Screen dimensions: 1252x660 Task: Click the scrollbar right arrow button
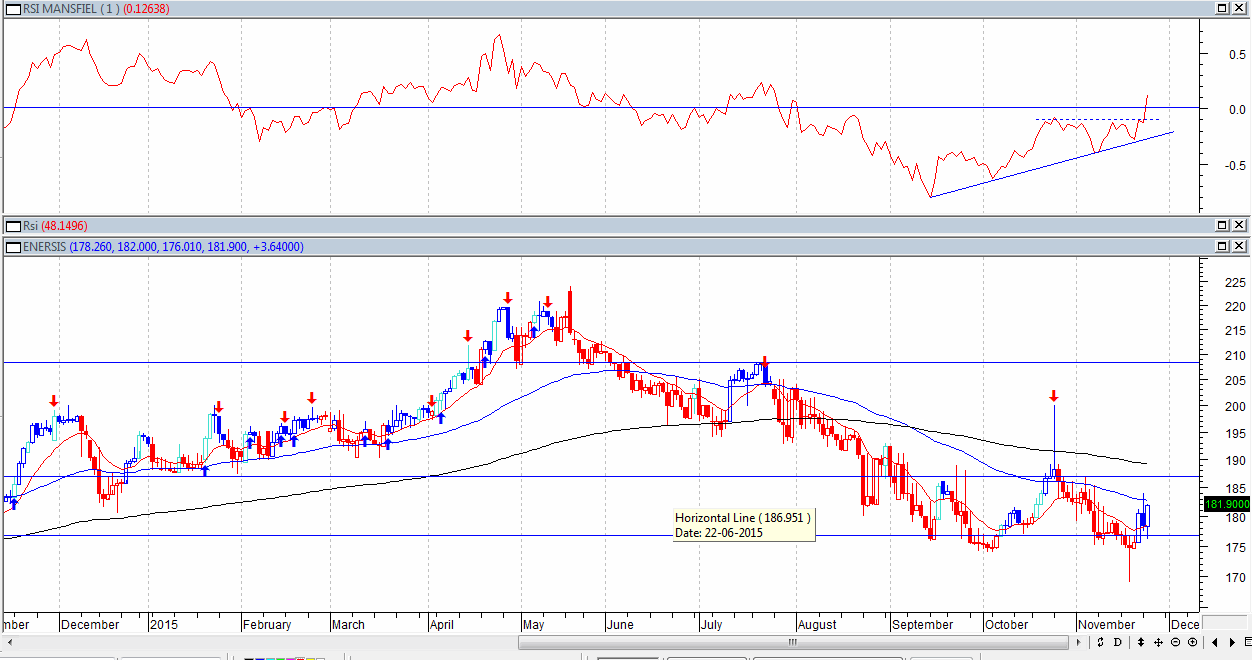[x=1078, y=642]
